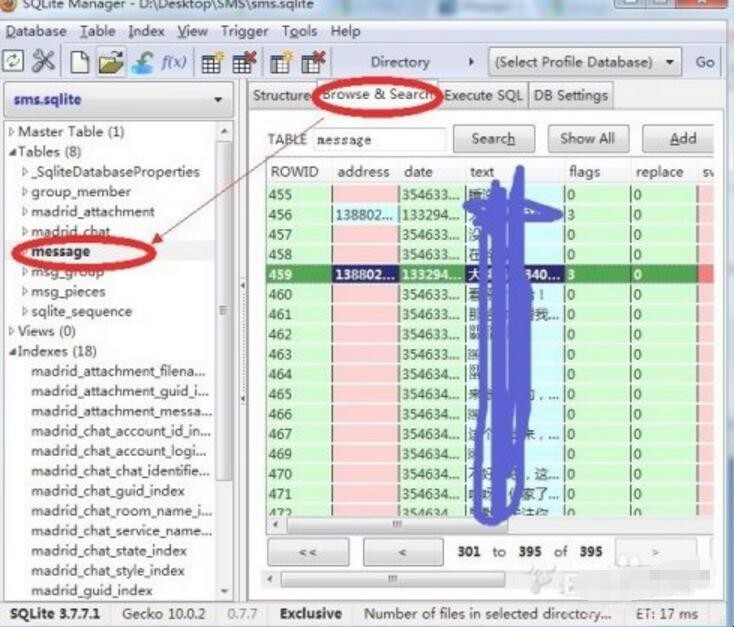Sort by the ROWID column header
The image size is (734, 627).
299,172
